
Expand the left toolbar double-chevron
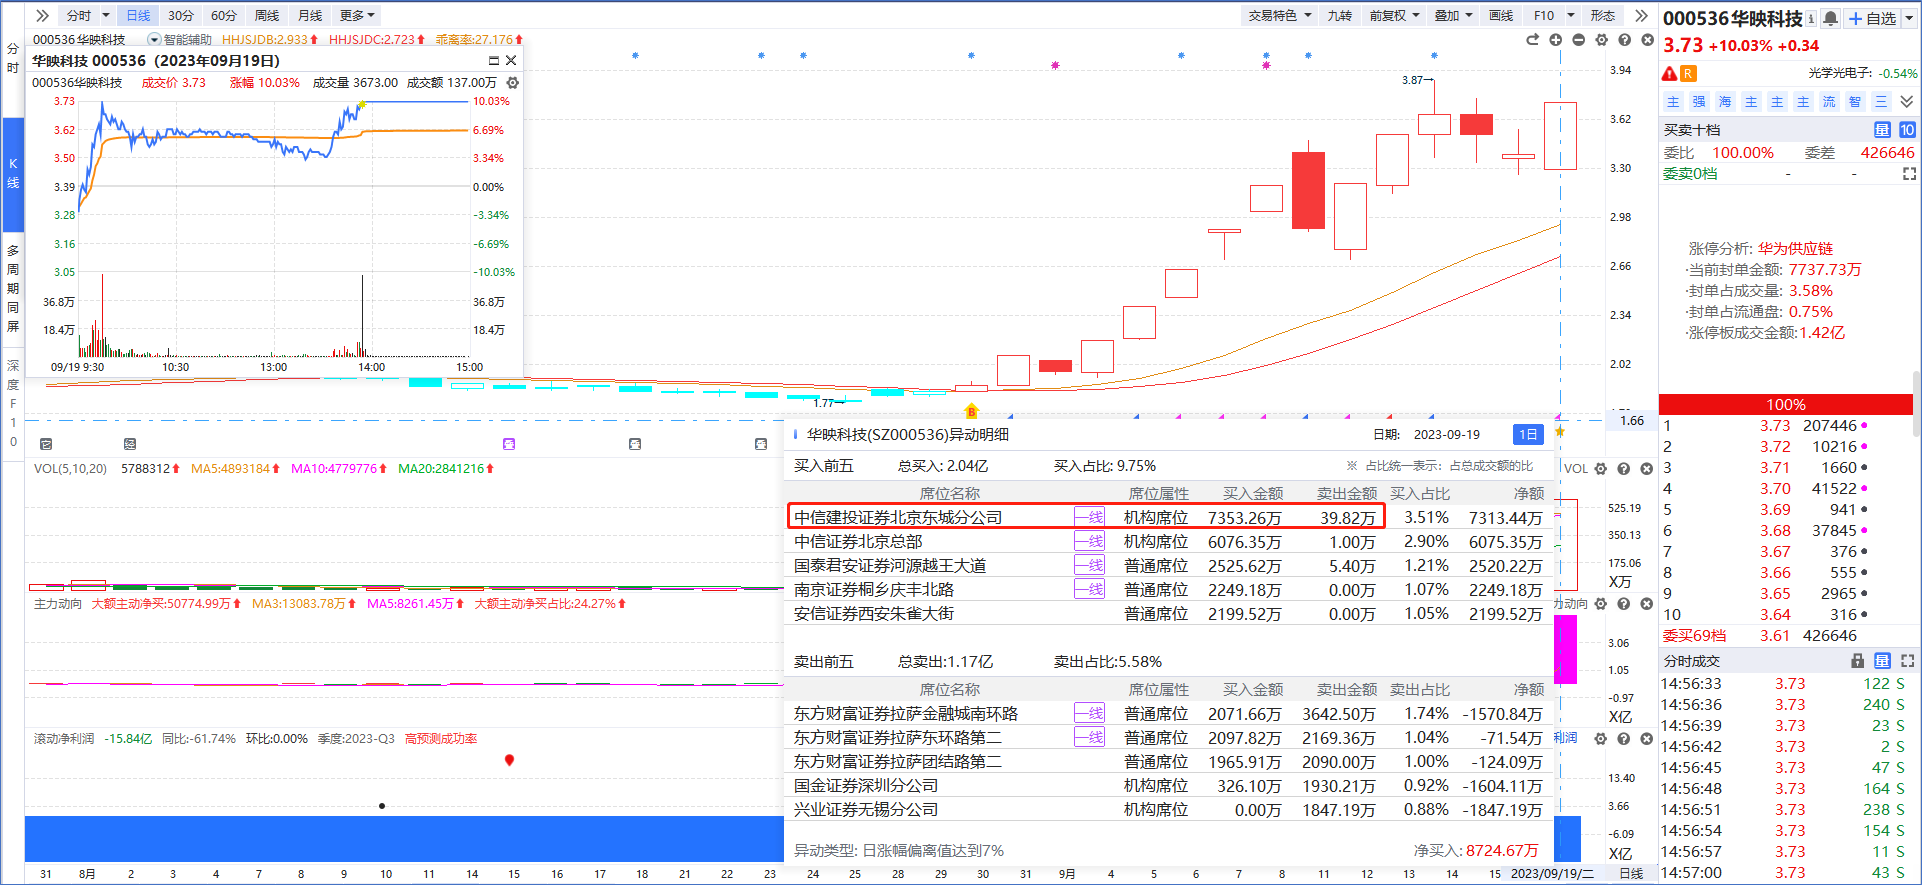(42, 15)
